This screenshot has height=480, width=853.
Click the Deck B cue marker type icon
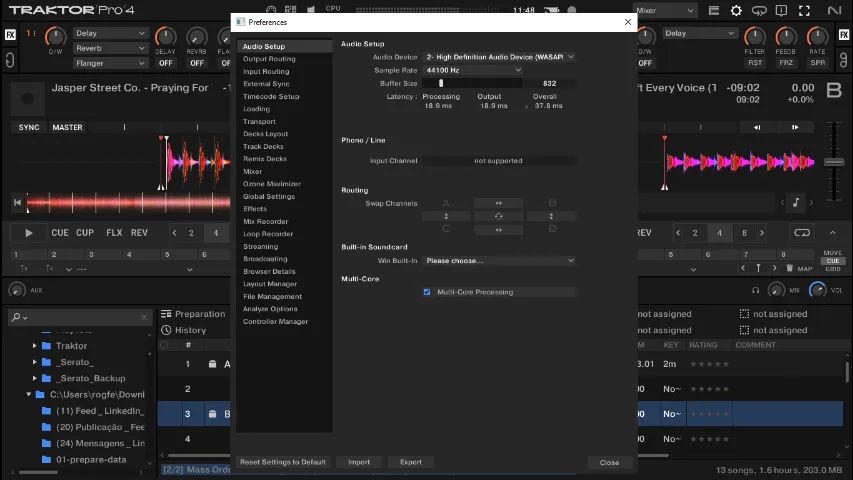[x=758, y=268]
